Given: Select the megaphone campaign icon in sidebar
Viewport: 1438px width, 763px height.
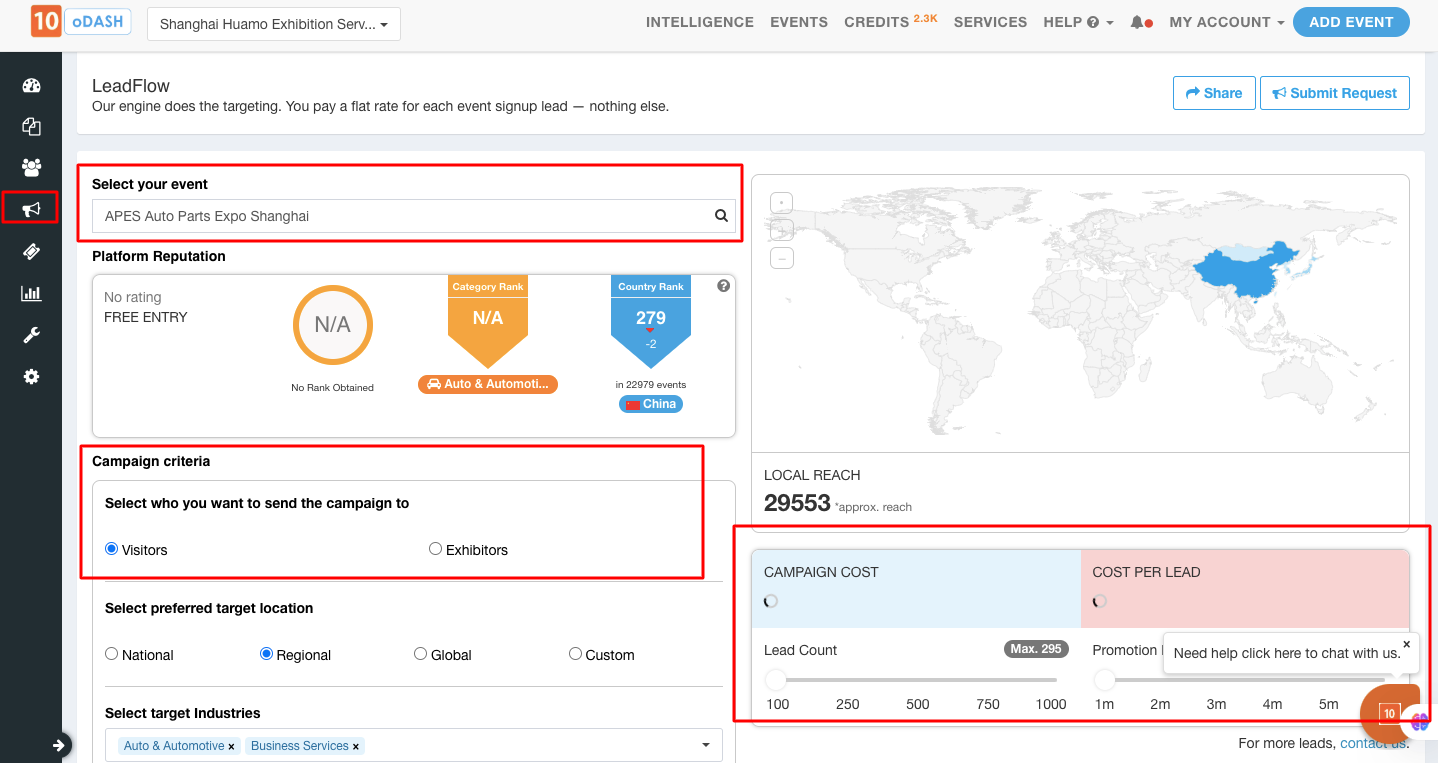Looking at the screenshot, I should click(31, 208).
